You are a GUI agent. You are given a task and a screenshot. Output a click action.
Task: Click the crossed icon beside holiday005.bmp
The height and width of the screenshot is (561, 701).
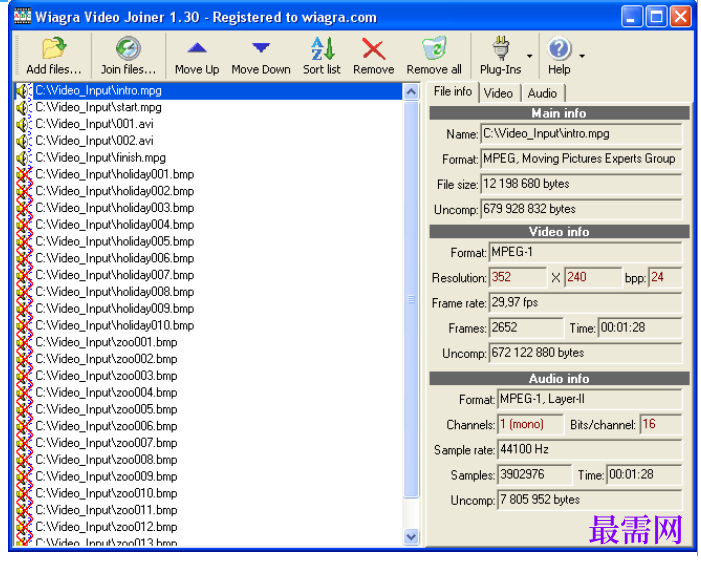(23, 242)
